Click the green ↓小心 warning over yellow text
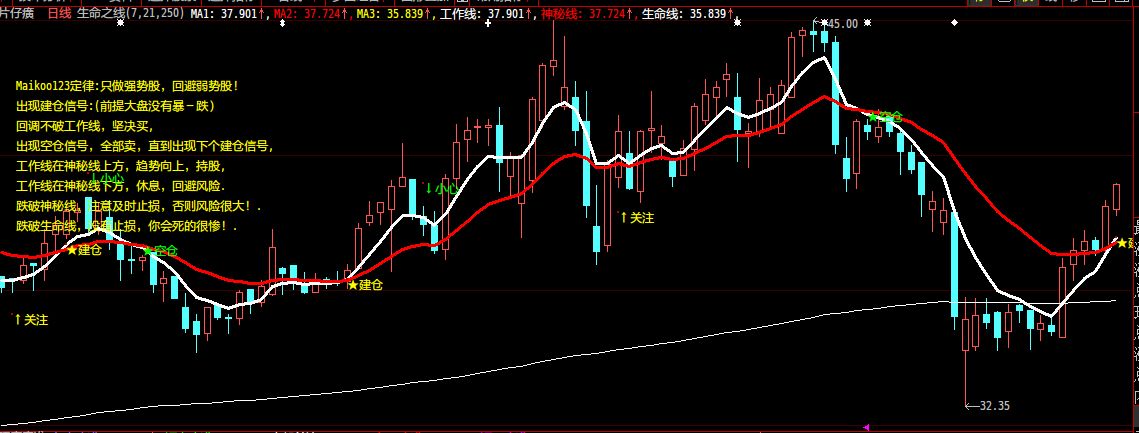The image size is (1139, 433). click(108, 178)
